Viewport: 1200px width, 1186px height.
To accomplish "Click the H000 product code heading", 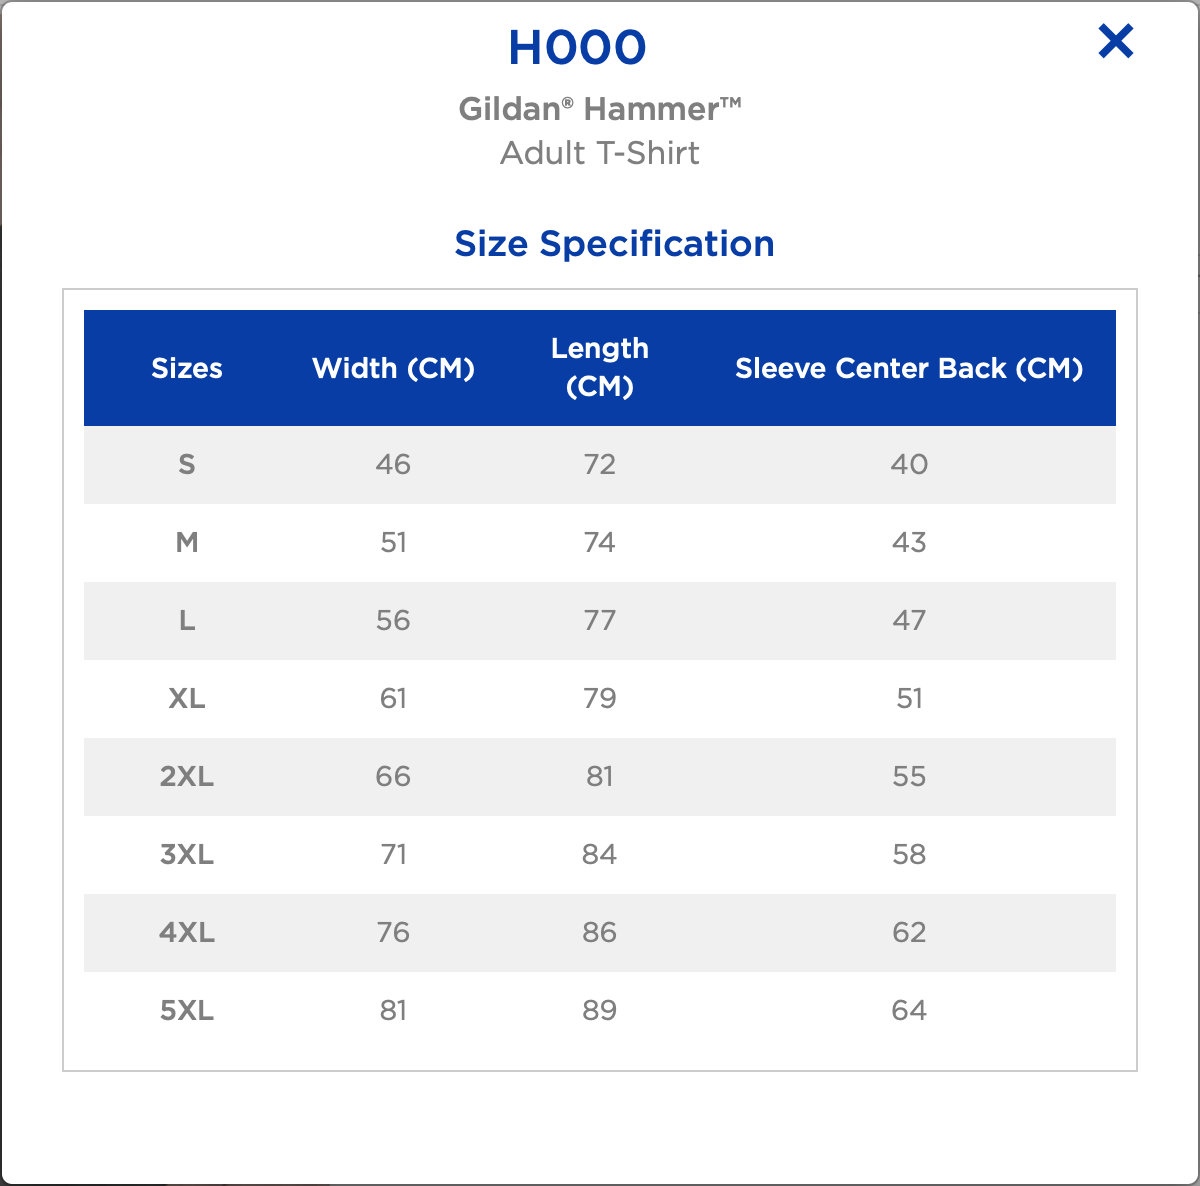I will pos(577,48).
